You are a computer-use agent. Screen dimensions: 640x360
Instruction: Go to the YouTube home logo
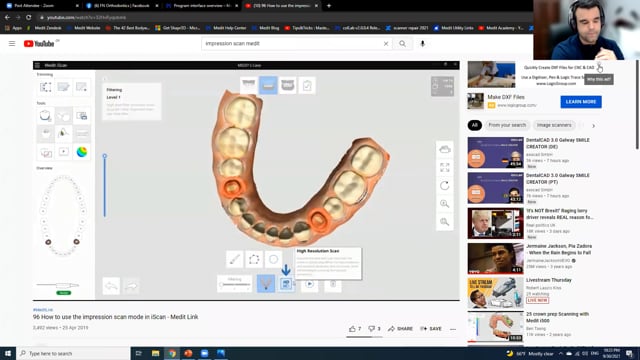39,44
